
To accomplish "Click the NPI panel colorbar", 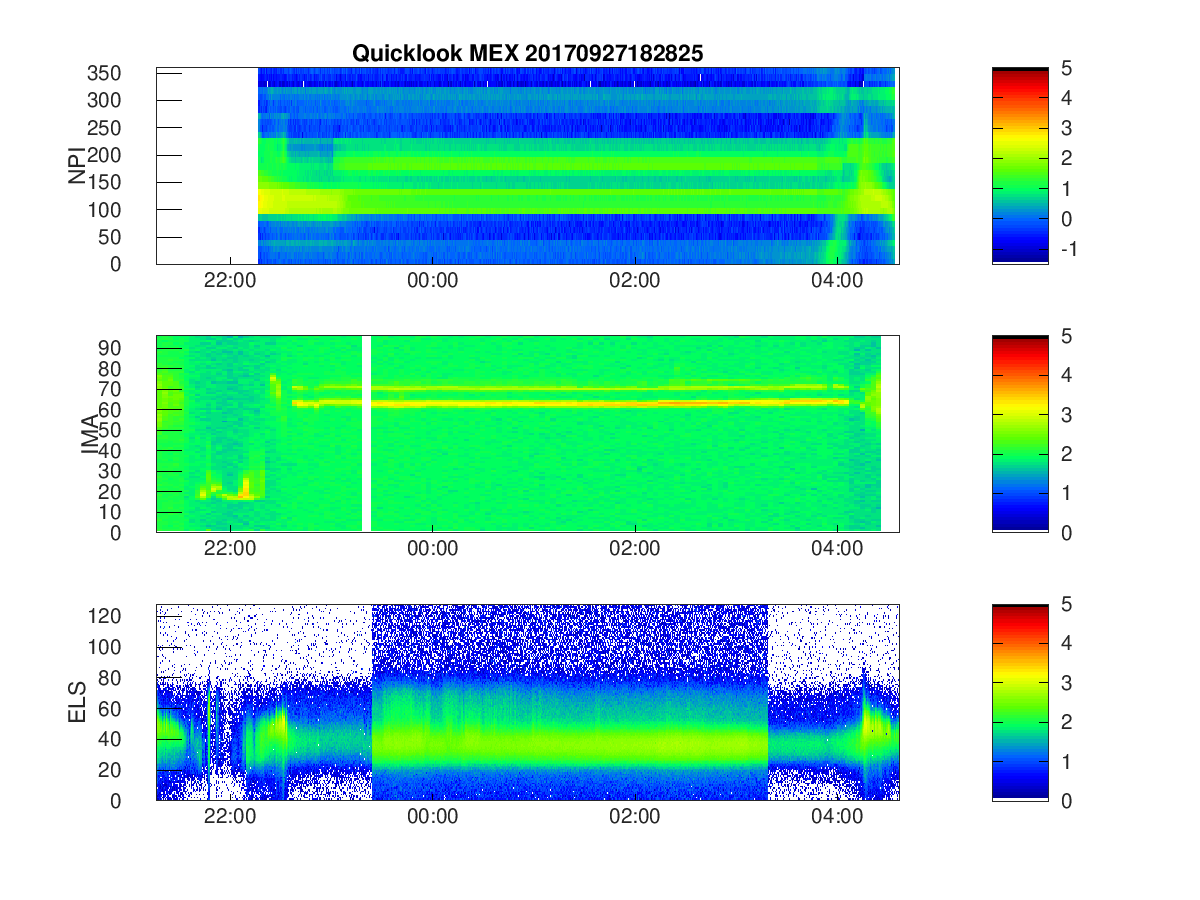I will coord(1020,165).
